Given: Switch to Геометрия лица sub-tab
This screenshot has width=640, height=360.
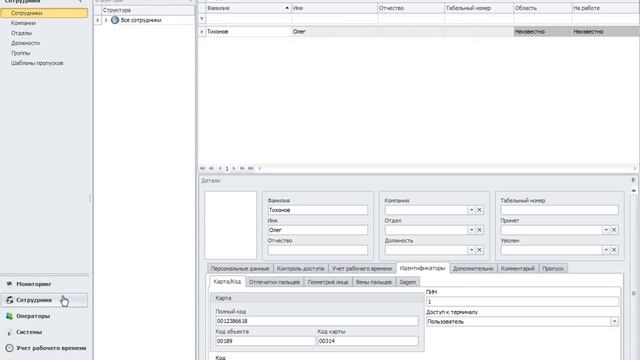Looking at the screenshot, I should [328, 282].
